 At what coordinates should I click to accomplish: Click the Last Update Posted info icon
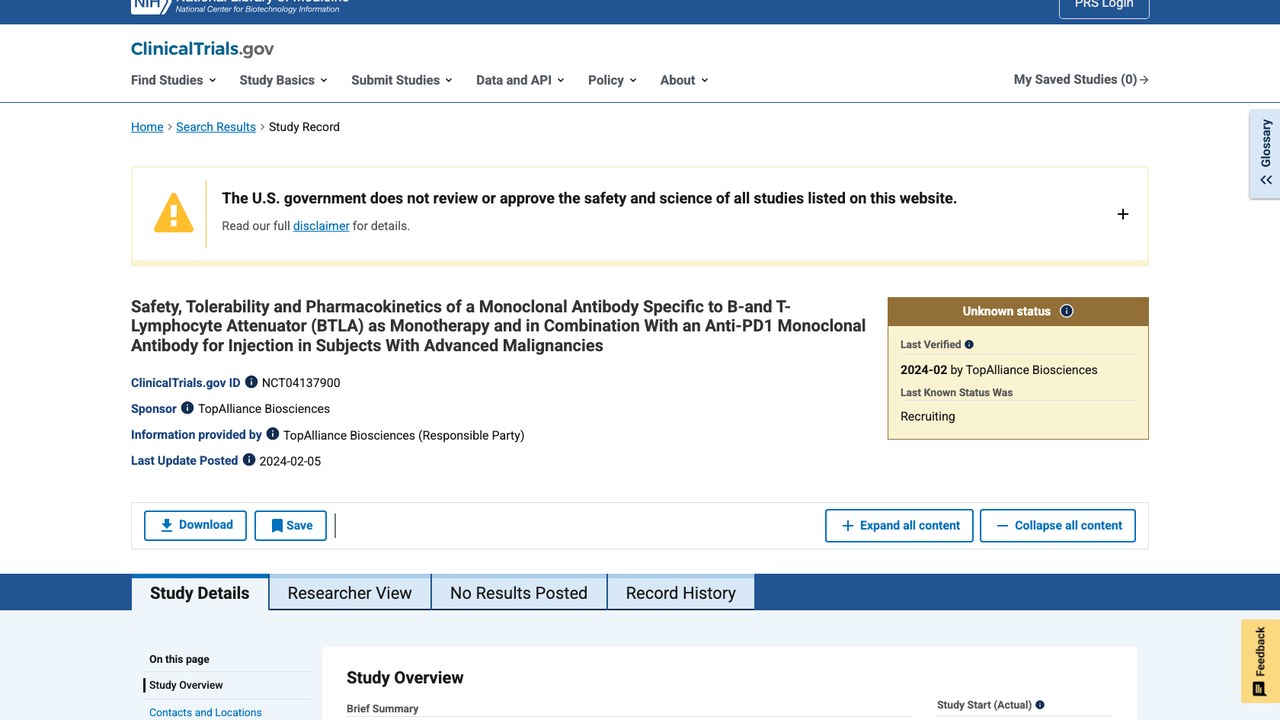point(249,460)
